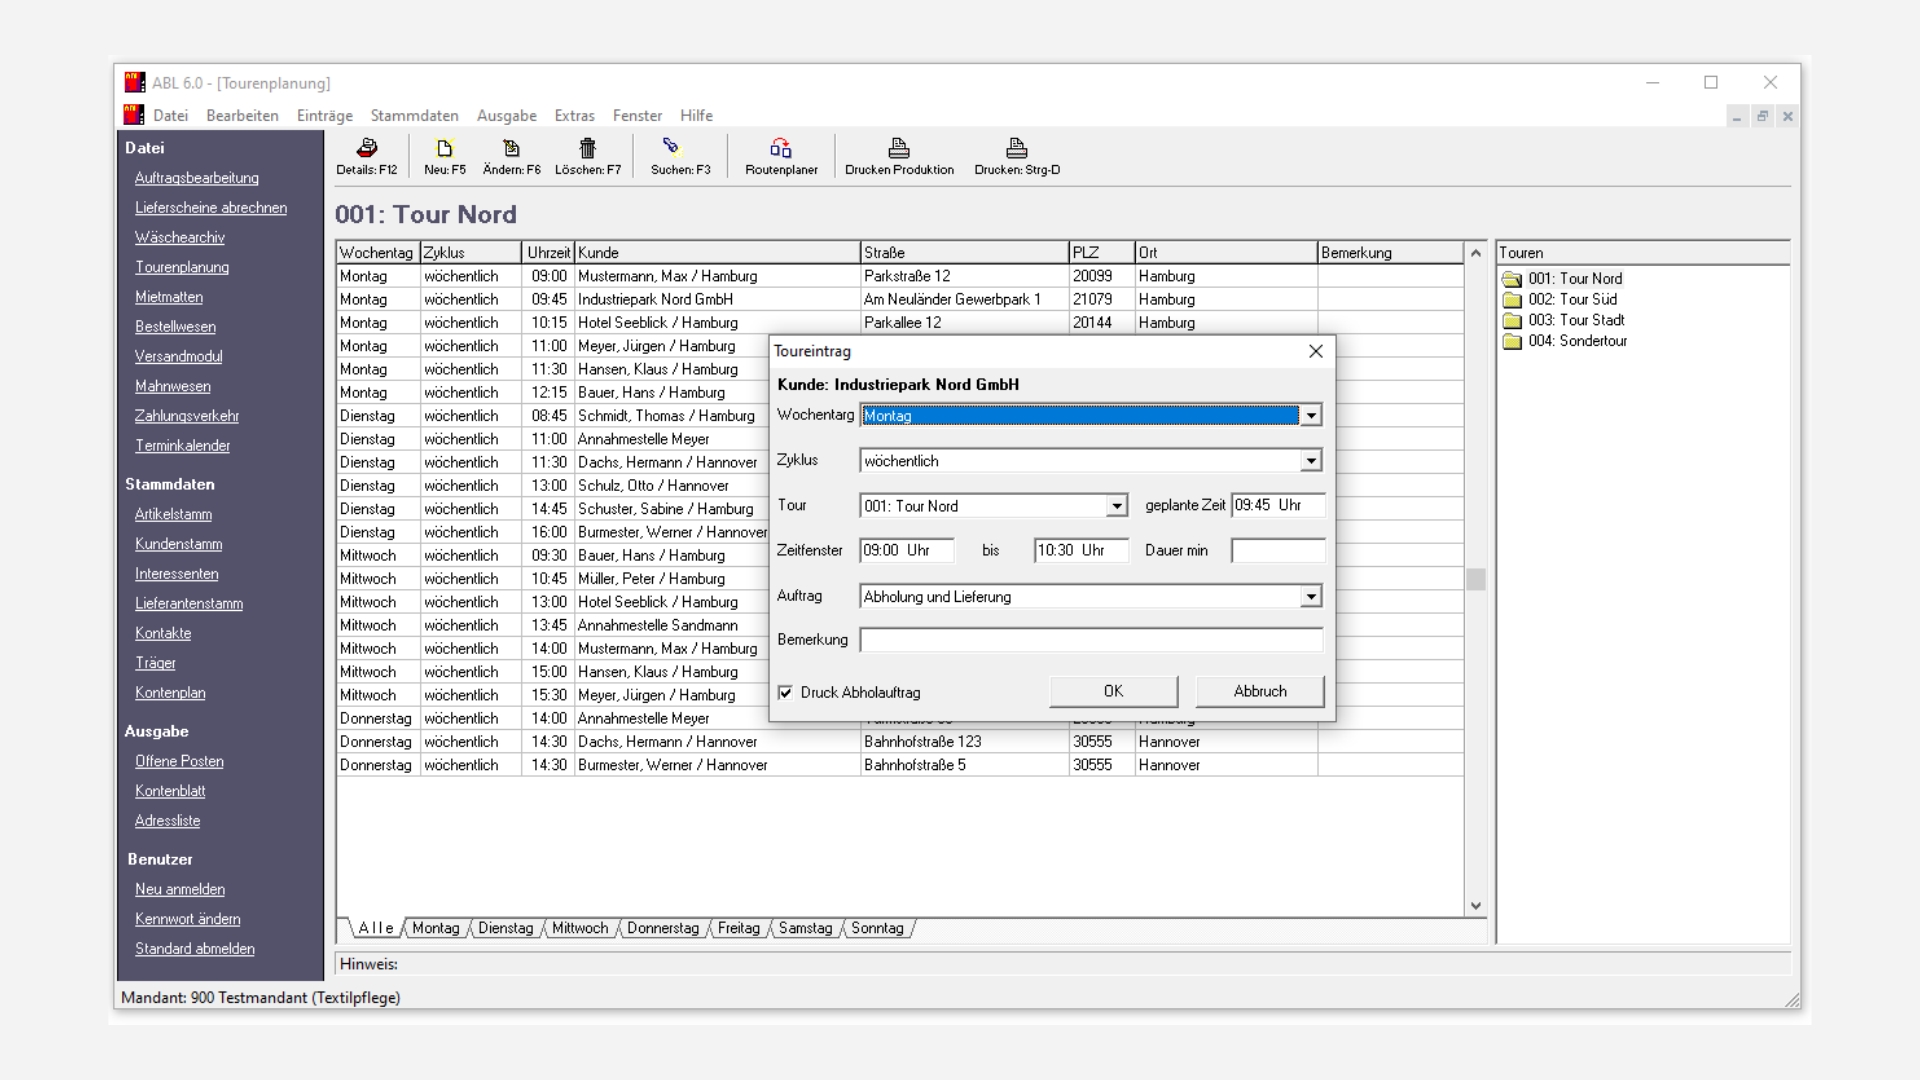
Task: Cancel the dialog with Abbruch
Action: click(x=1260, y=691)
